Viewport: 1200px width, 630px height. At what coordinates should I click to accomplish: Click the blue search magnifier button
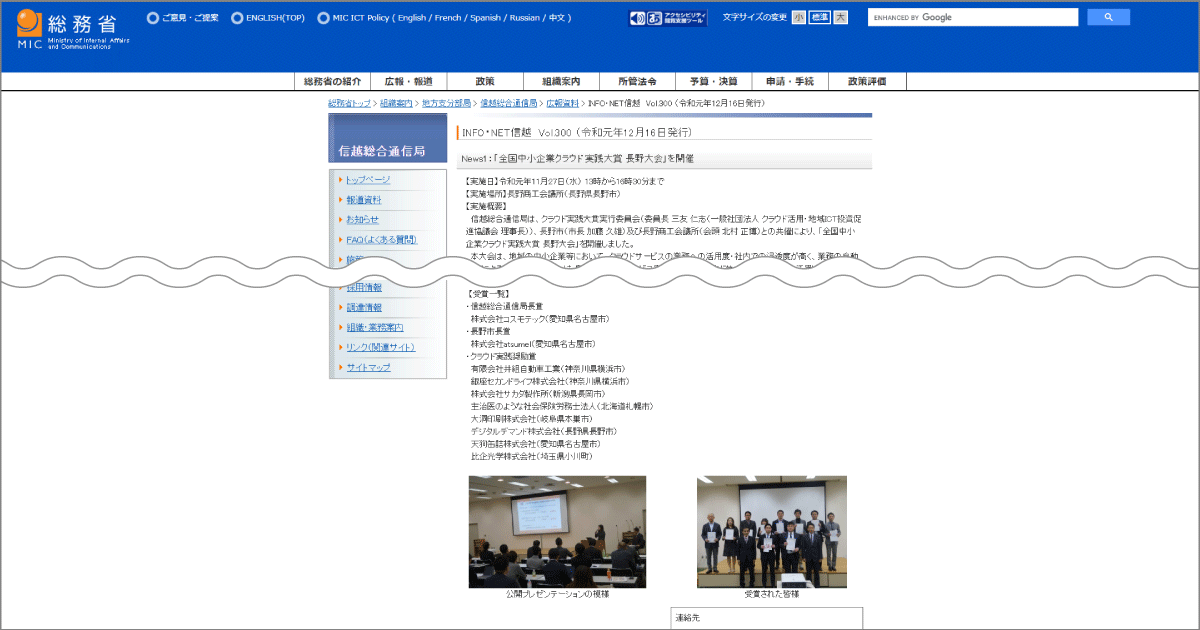[x=1108, y=17]
